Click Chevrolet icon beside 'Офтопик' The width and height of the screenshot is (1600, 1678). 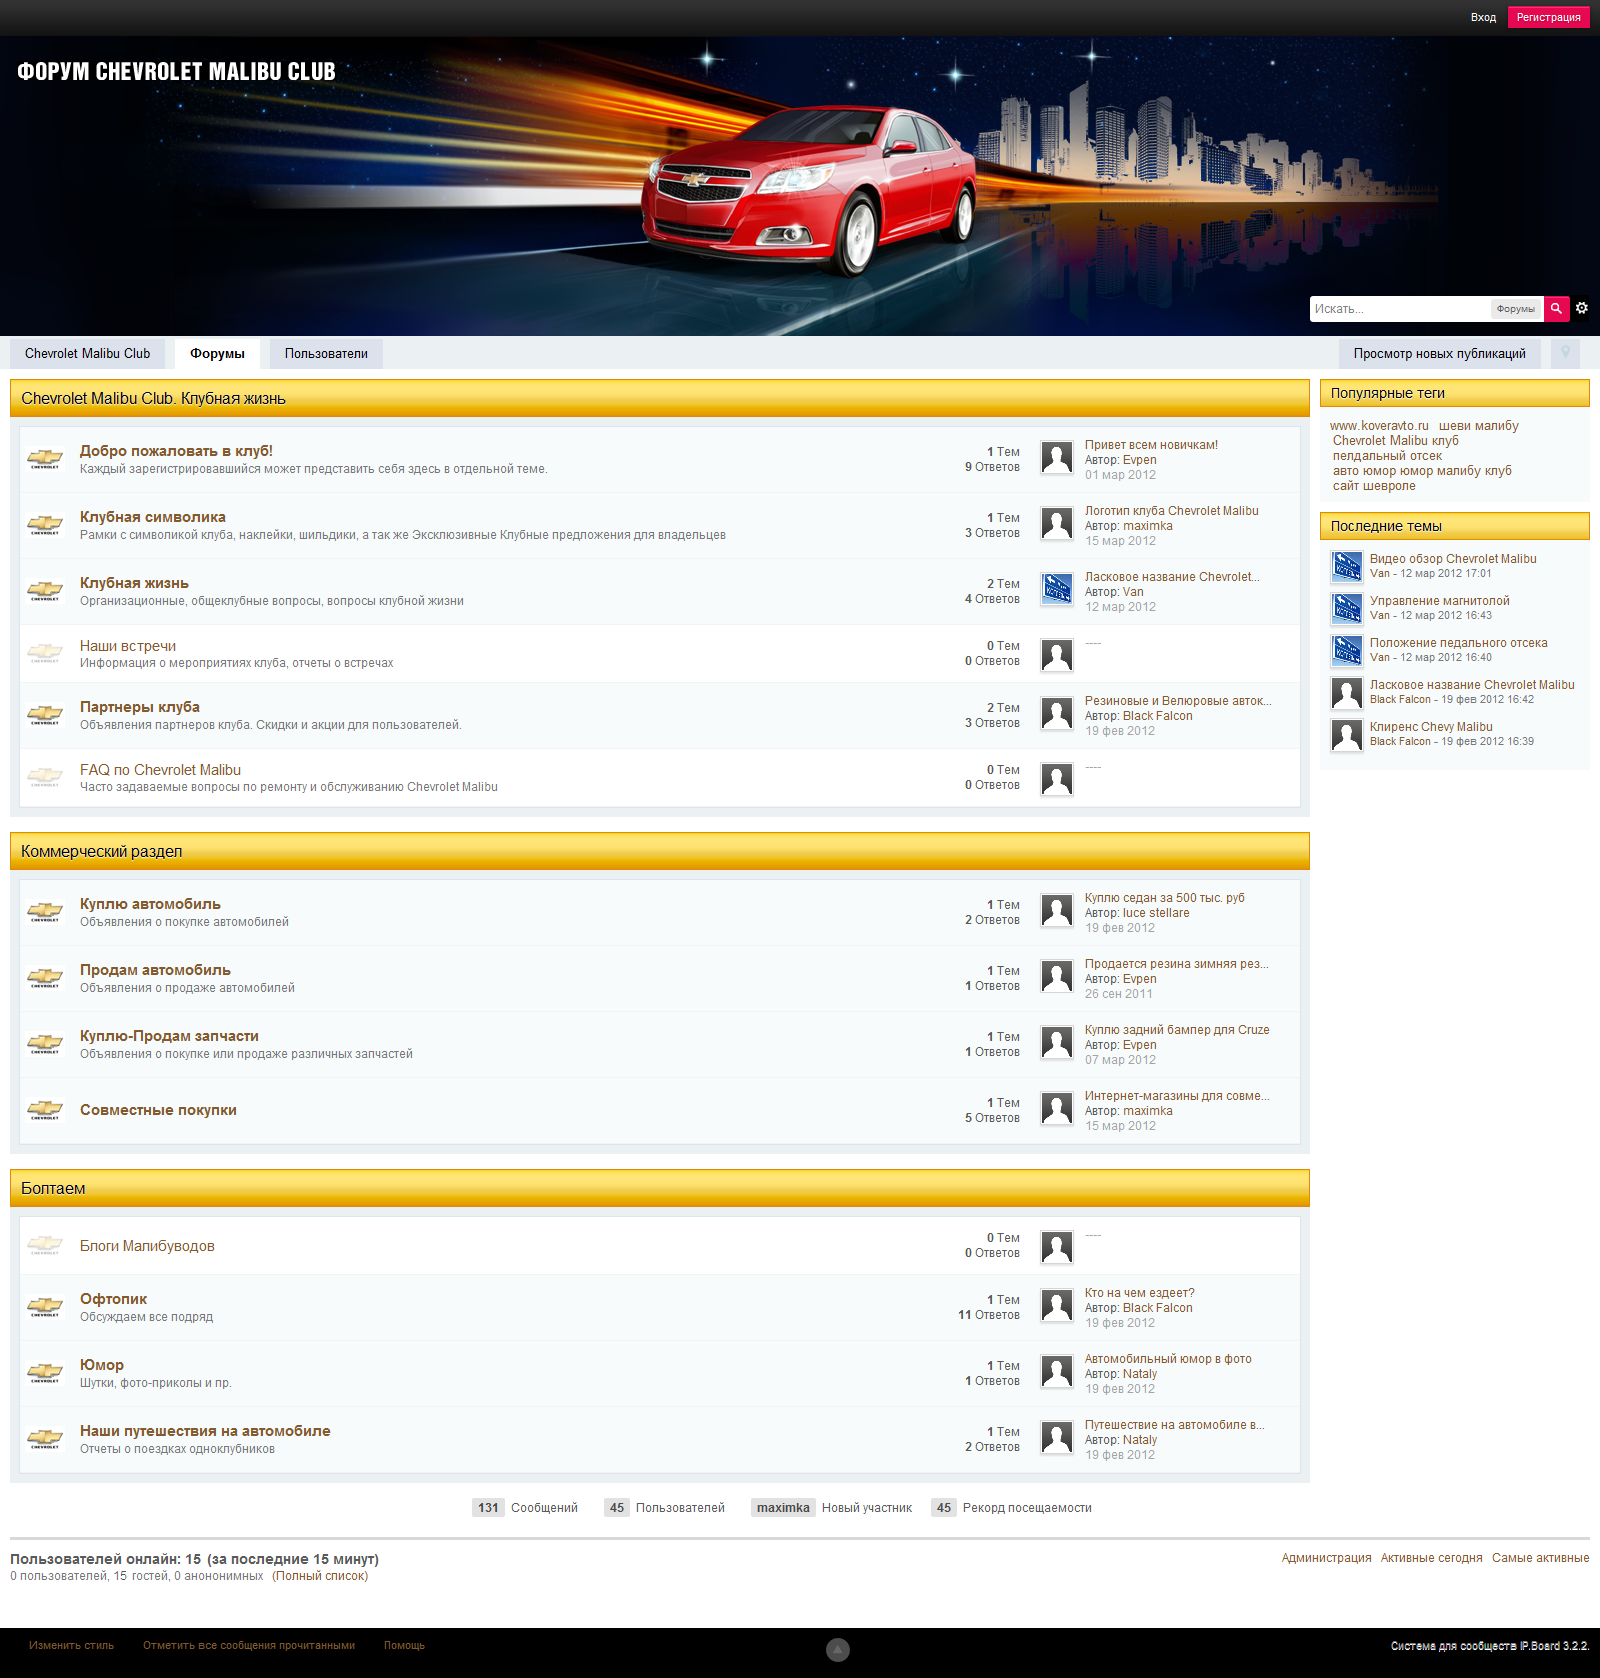(x=45, y=1307)
